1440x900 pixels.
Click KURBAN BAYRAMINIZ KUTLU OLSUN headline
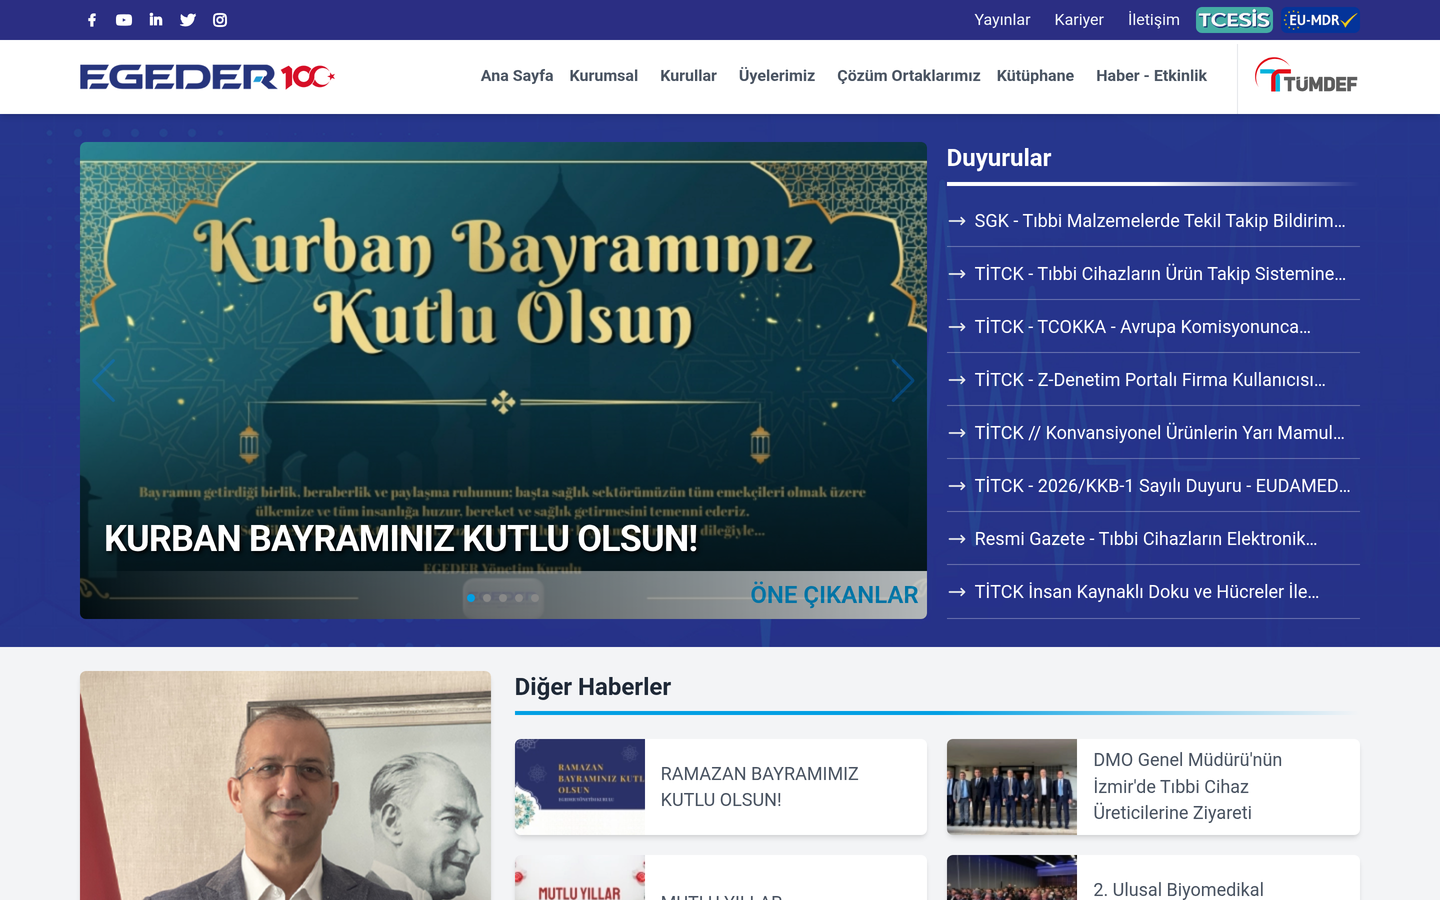401,539
